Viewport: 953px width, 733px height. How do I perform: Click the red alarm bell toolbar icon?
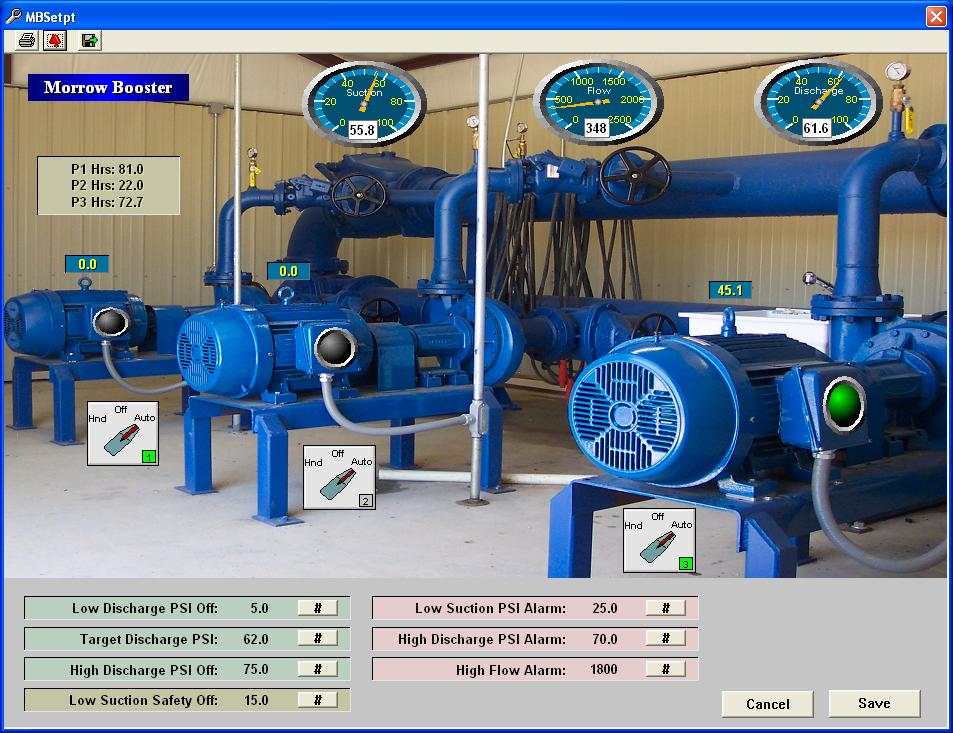[56, 40]
